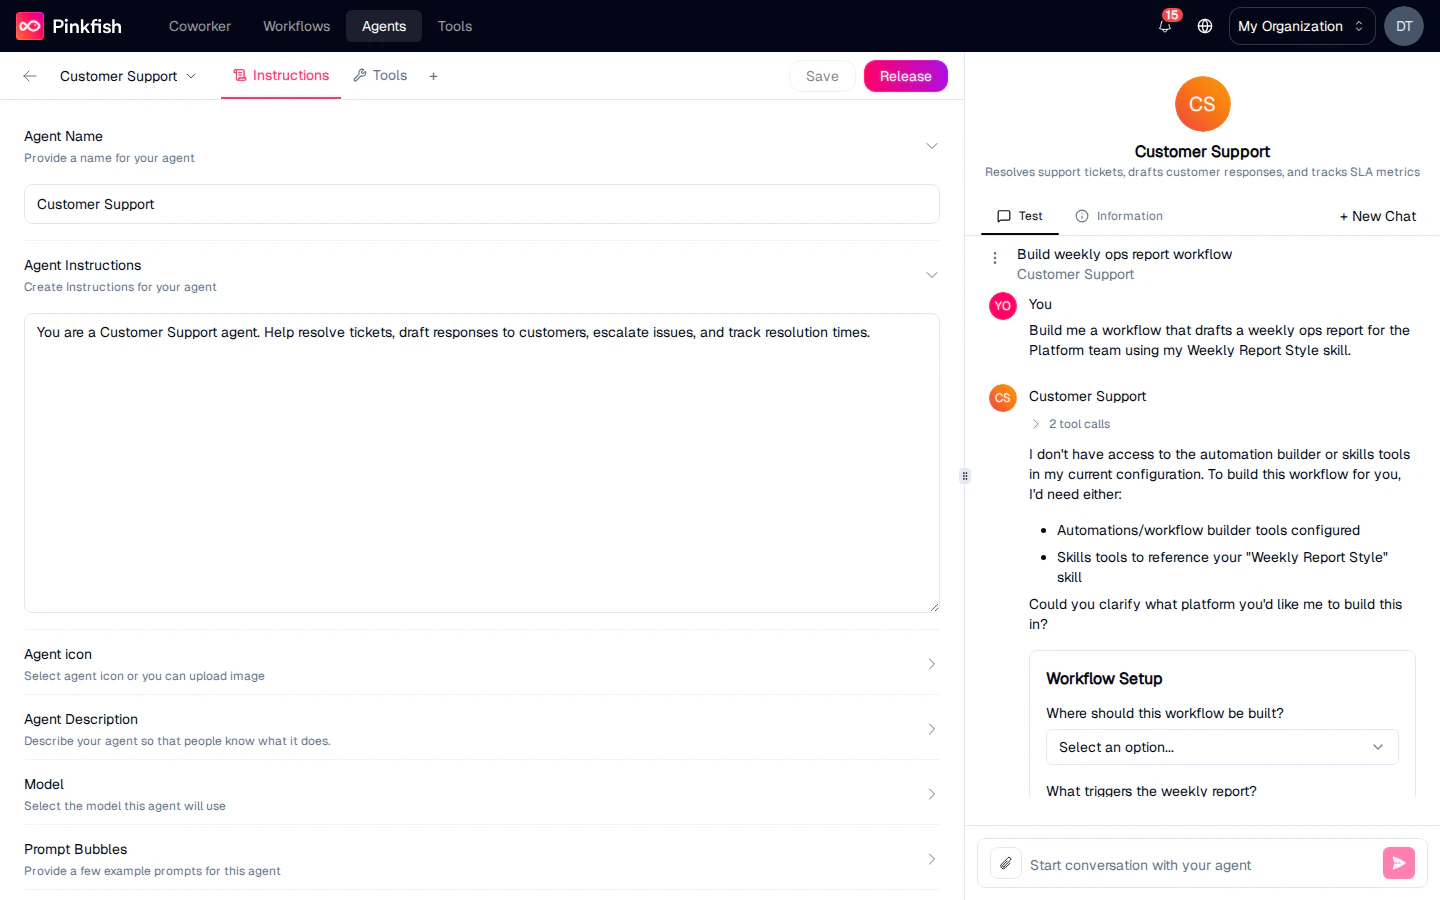
Task: Start a conversation in the chat input field
Action: pos(1180,864)
